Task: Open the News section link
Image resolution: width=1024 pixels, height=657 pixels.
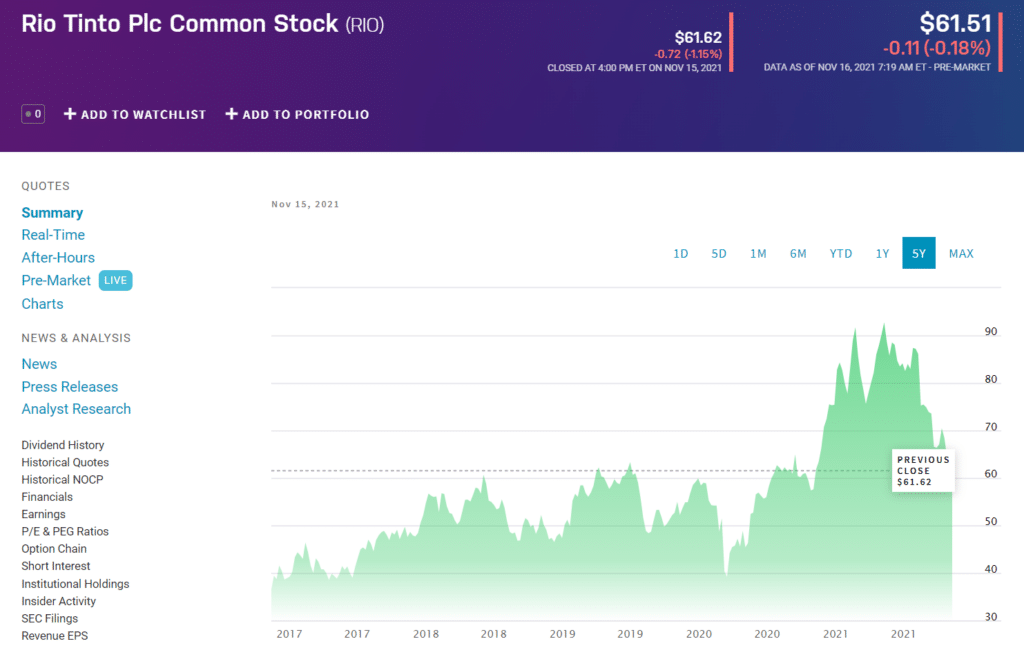Action: tap(39, 364)
